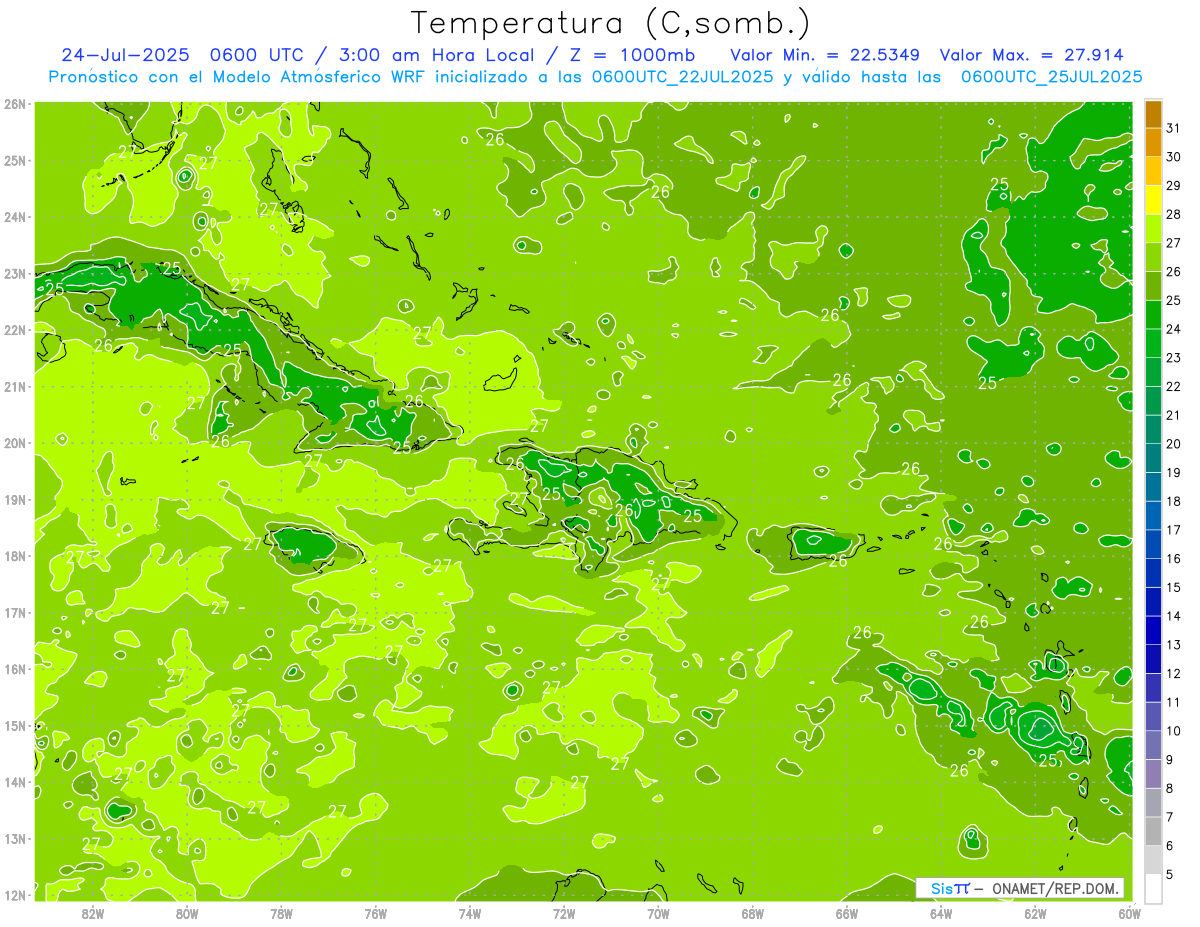Click the "0600UTC_25JUL2025" valid-until time
Viewport: 1200px width, 927px height.
(1051, 77)
